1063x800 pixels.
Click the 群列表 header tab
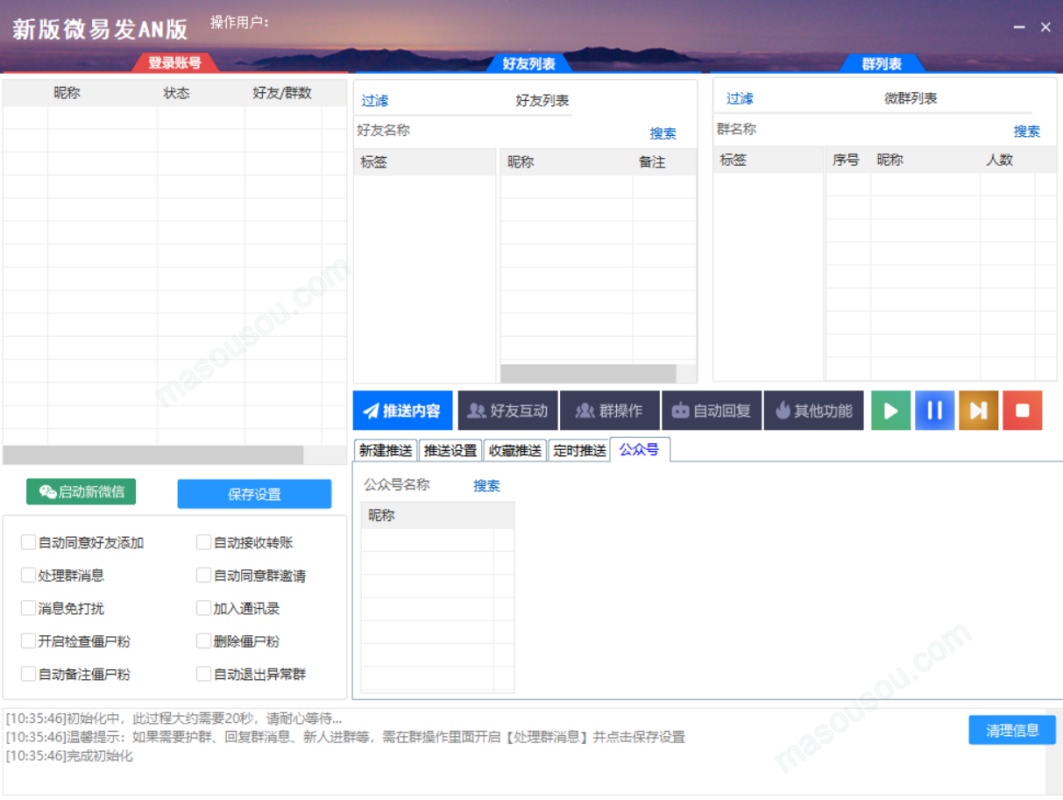tap(881, 63)
